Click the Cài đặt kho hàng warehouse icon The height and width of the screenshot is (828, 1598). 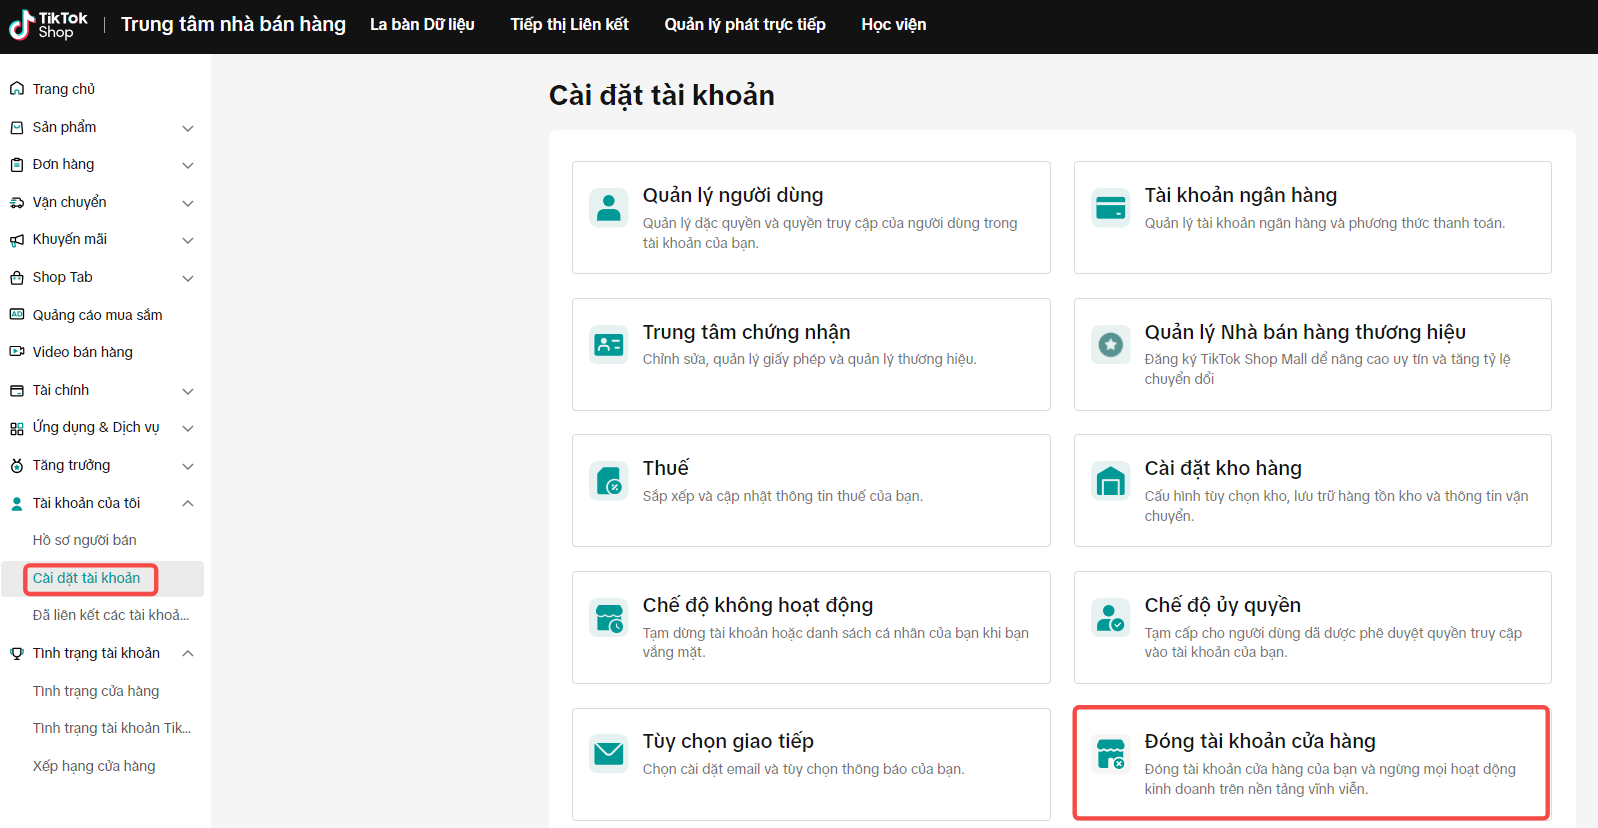click(x=1111, y=480)
